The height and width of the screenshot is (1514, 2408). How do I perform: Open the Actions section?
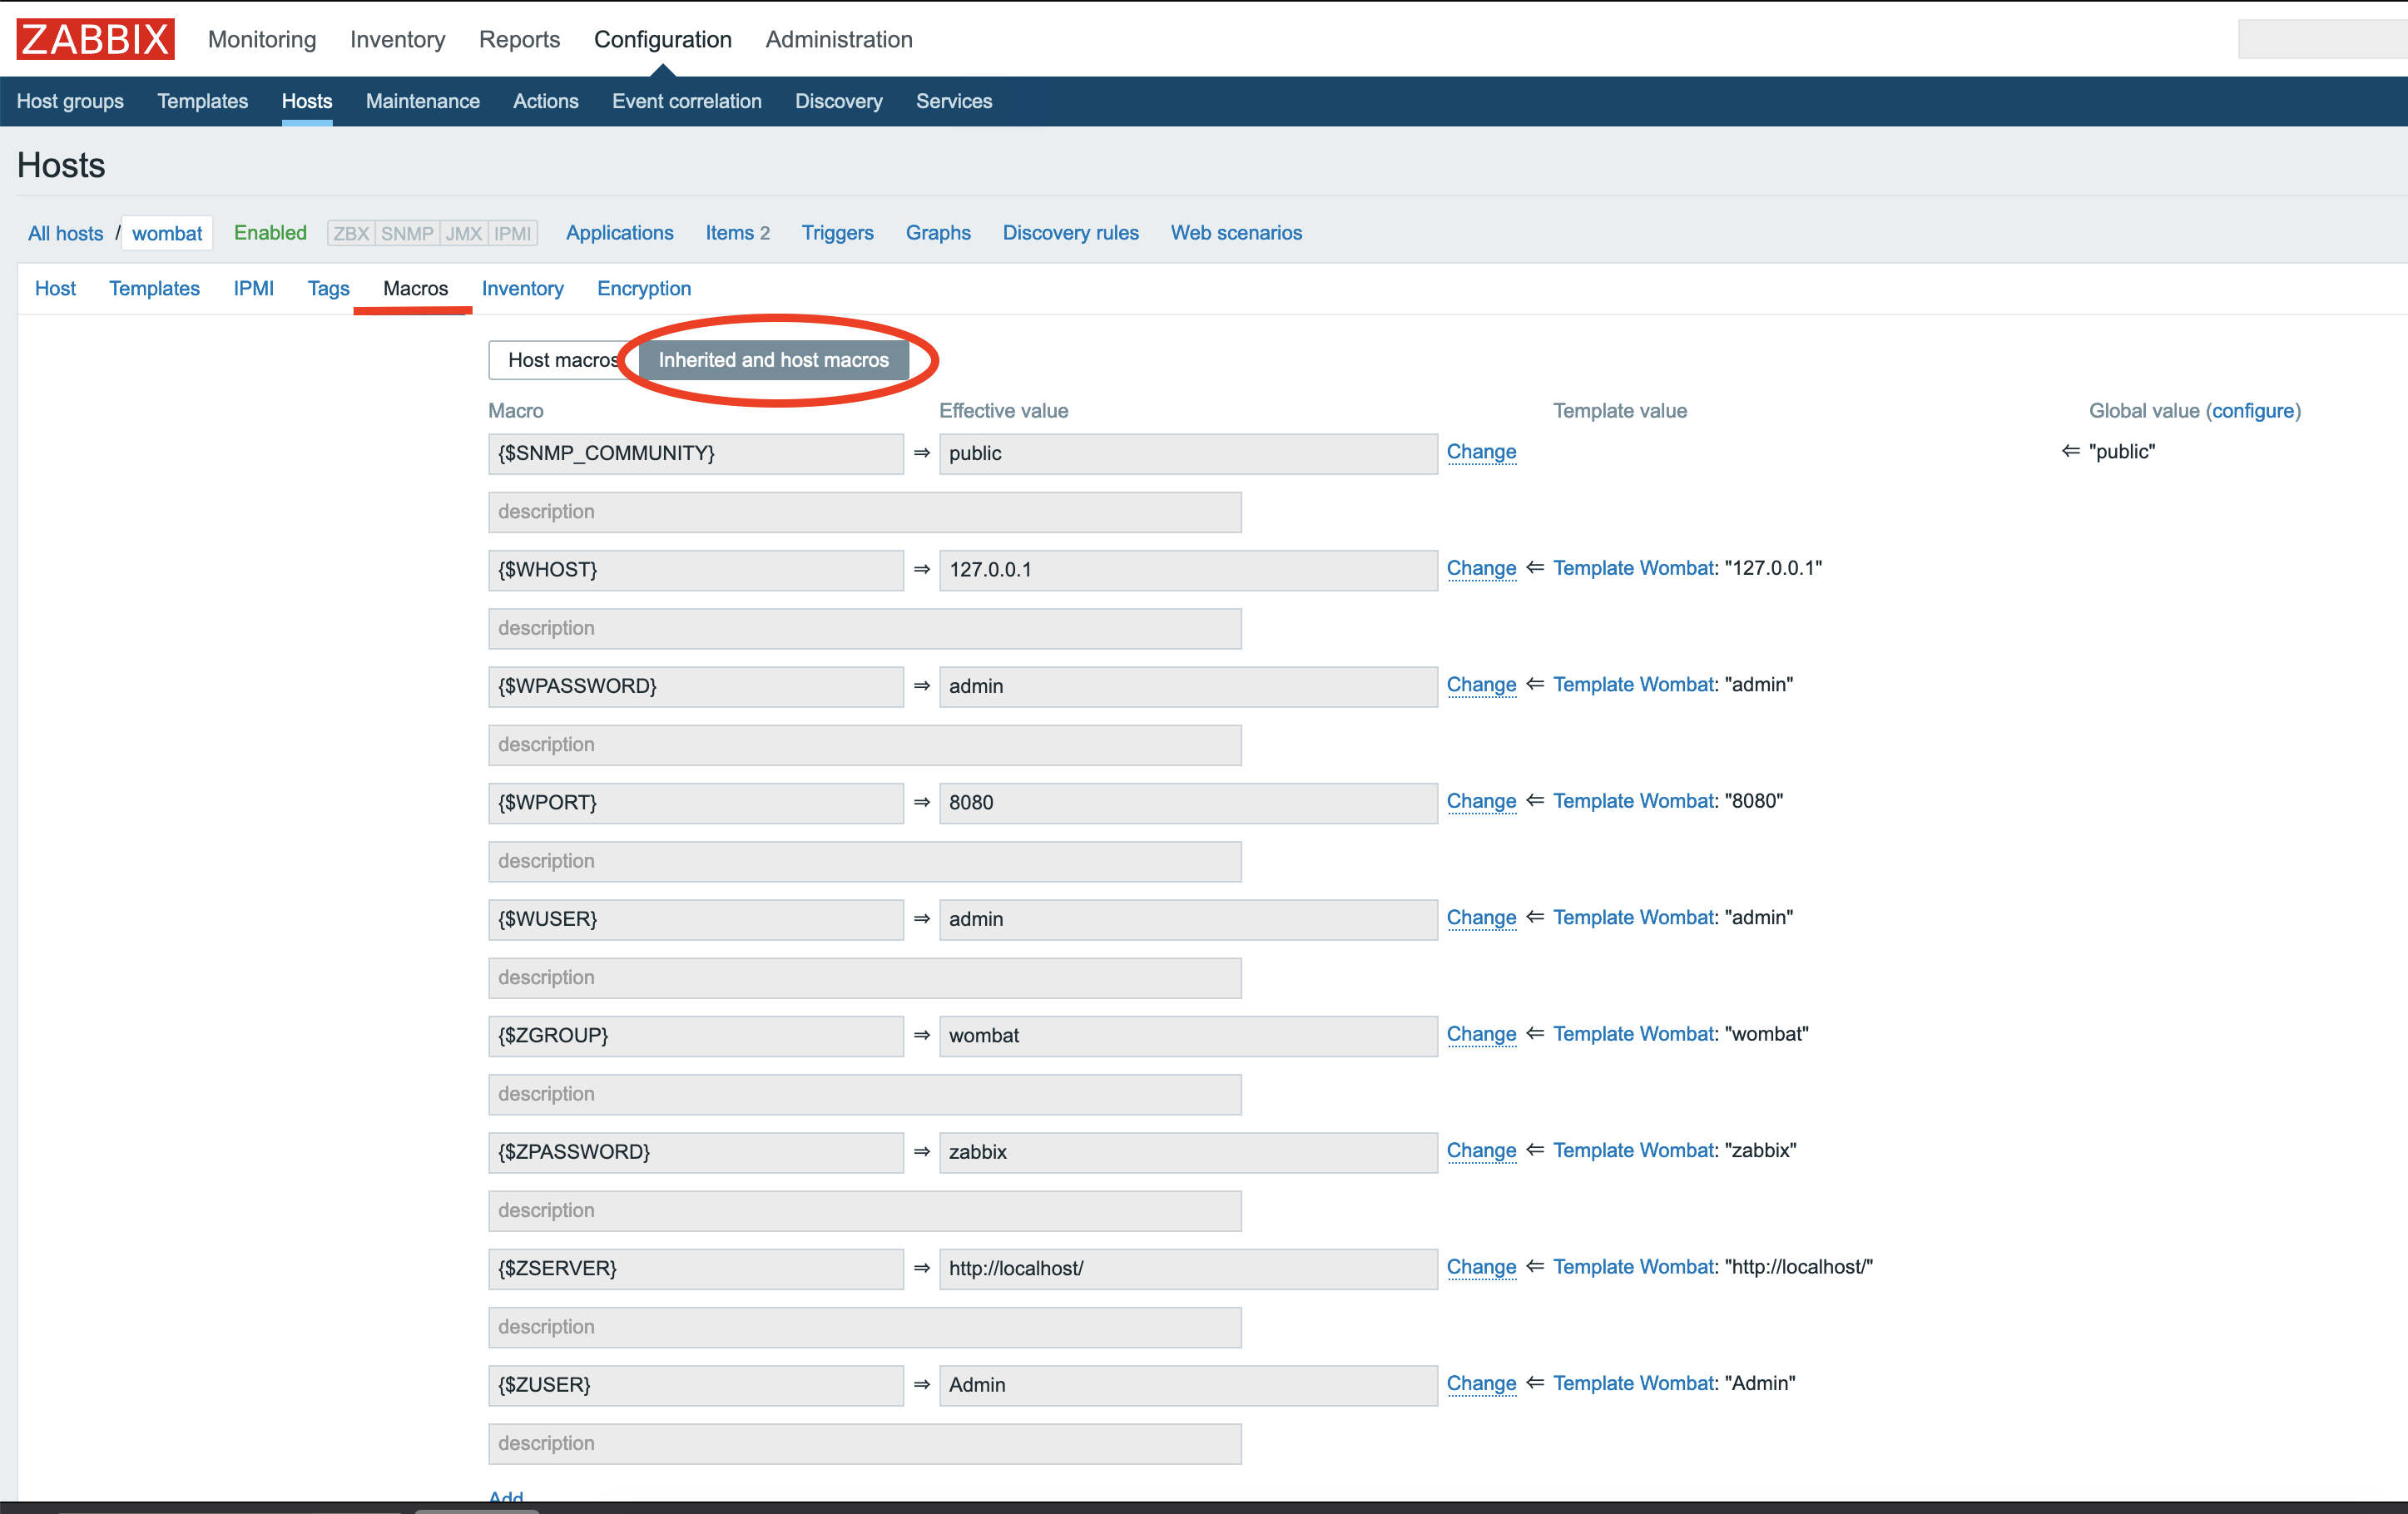click(x=546, y=101)
